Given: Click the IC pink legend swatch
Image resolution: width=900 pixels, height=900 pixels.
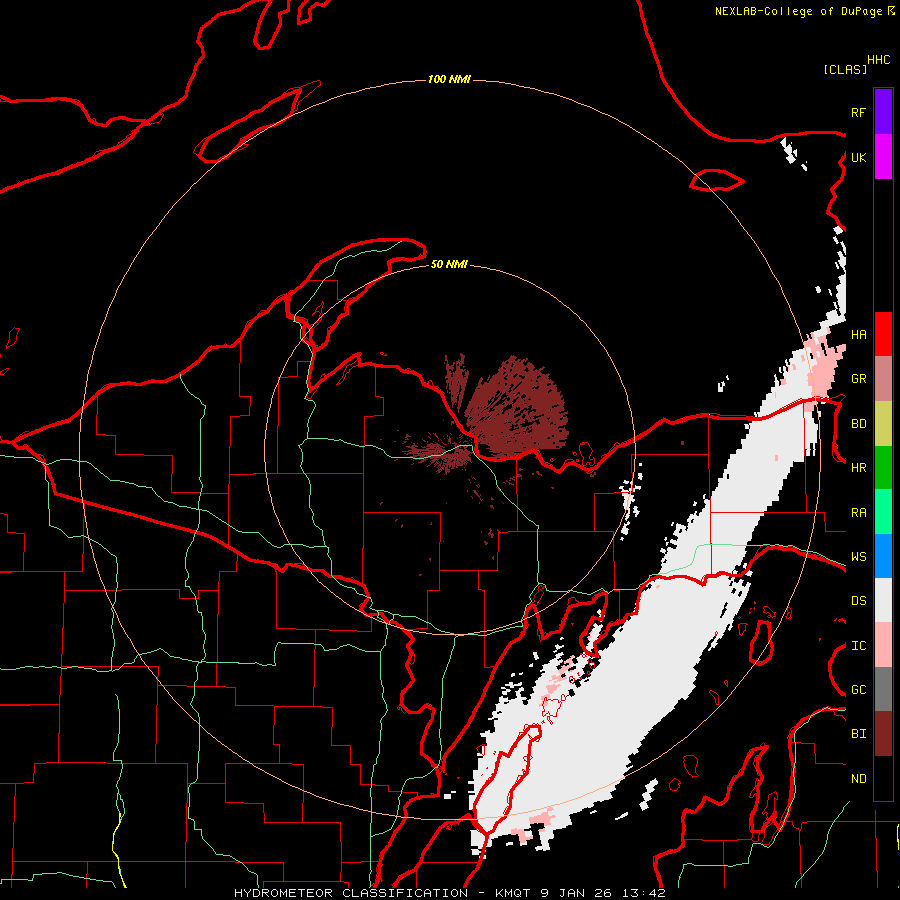Looking at the screenshot, I should click(883, 645).
